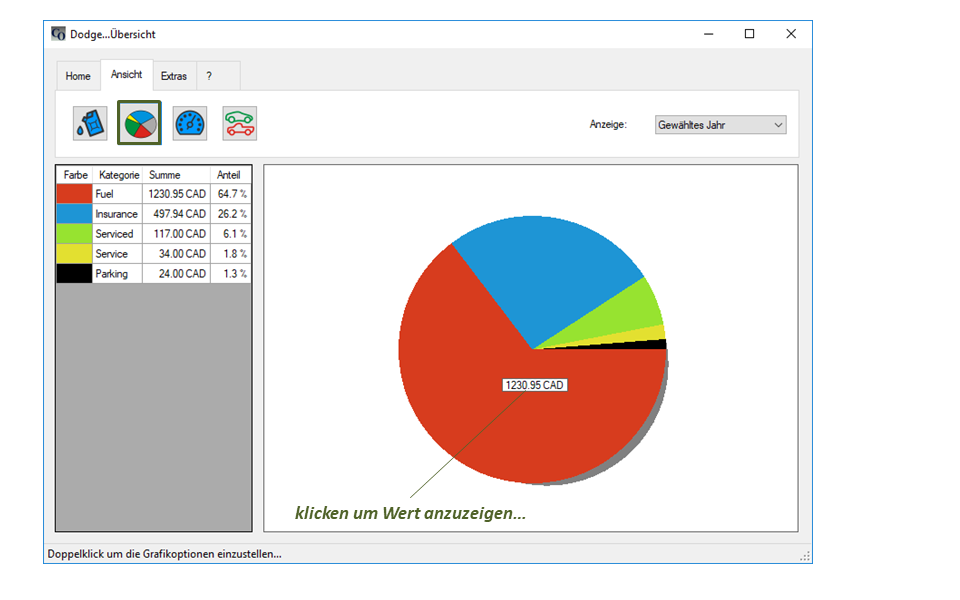Click the car comparison icon
This screenshot has height=600, width=960.
click(239, 124)
